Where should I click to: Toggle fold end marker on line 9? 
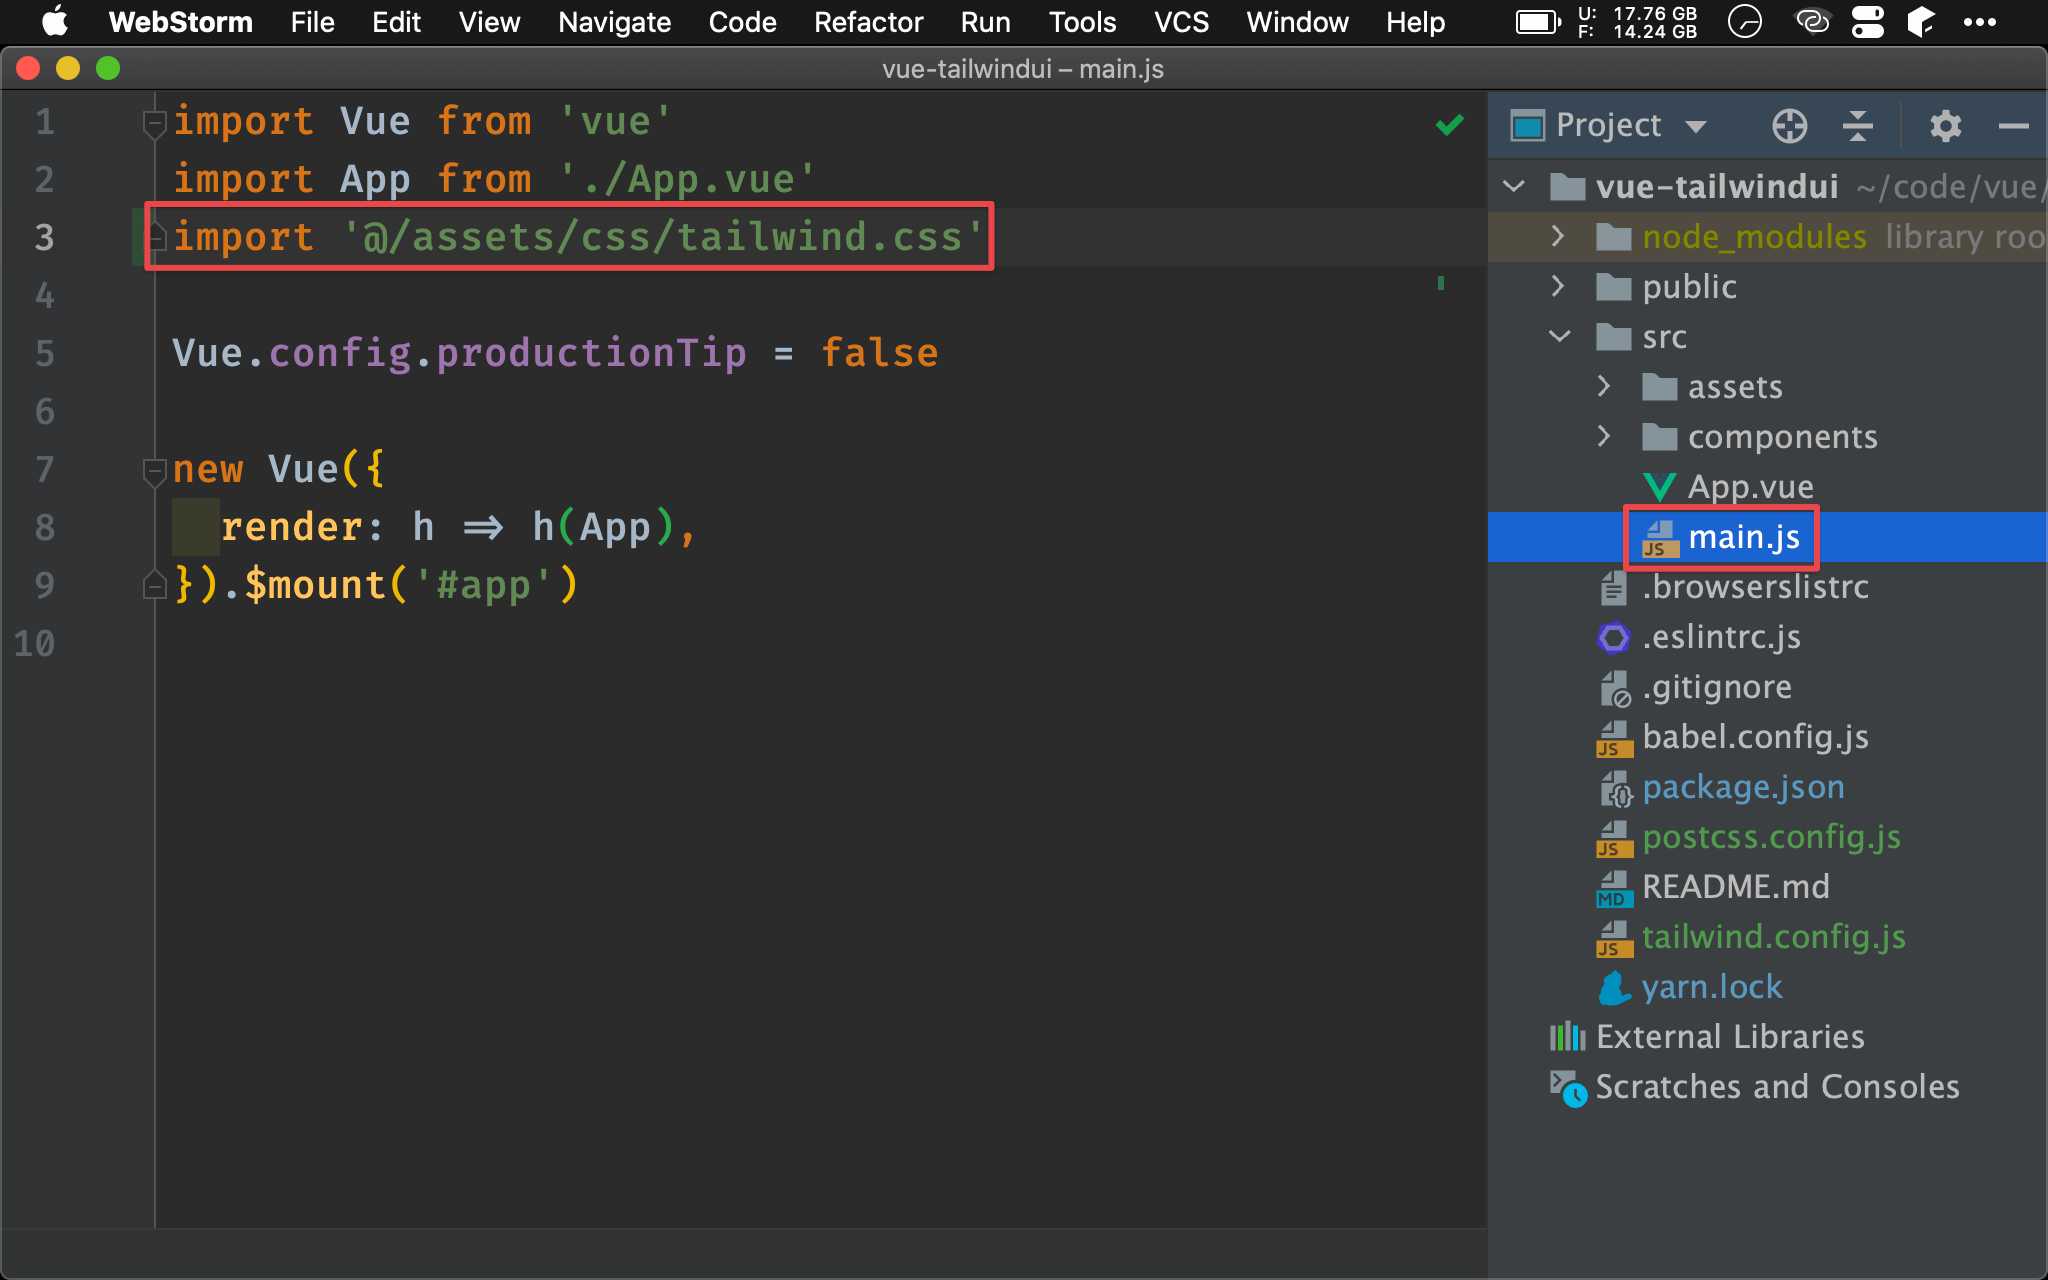point(154,584)
